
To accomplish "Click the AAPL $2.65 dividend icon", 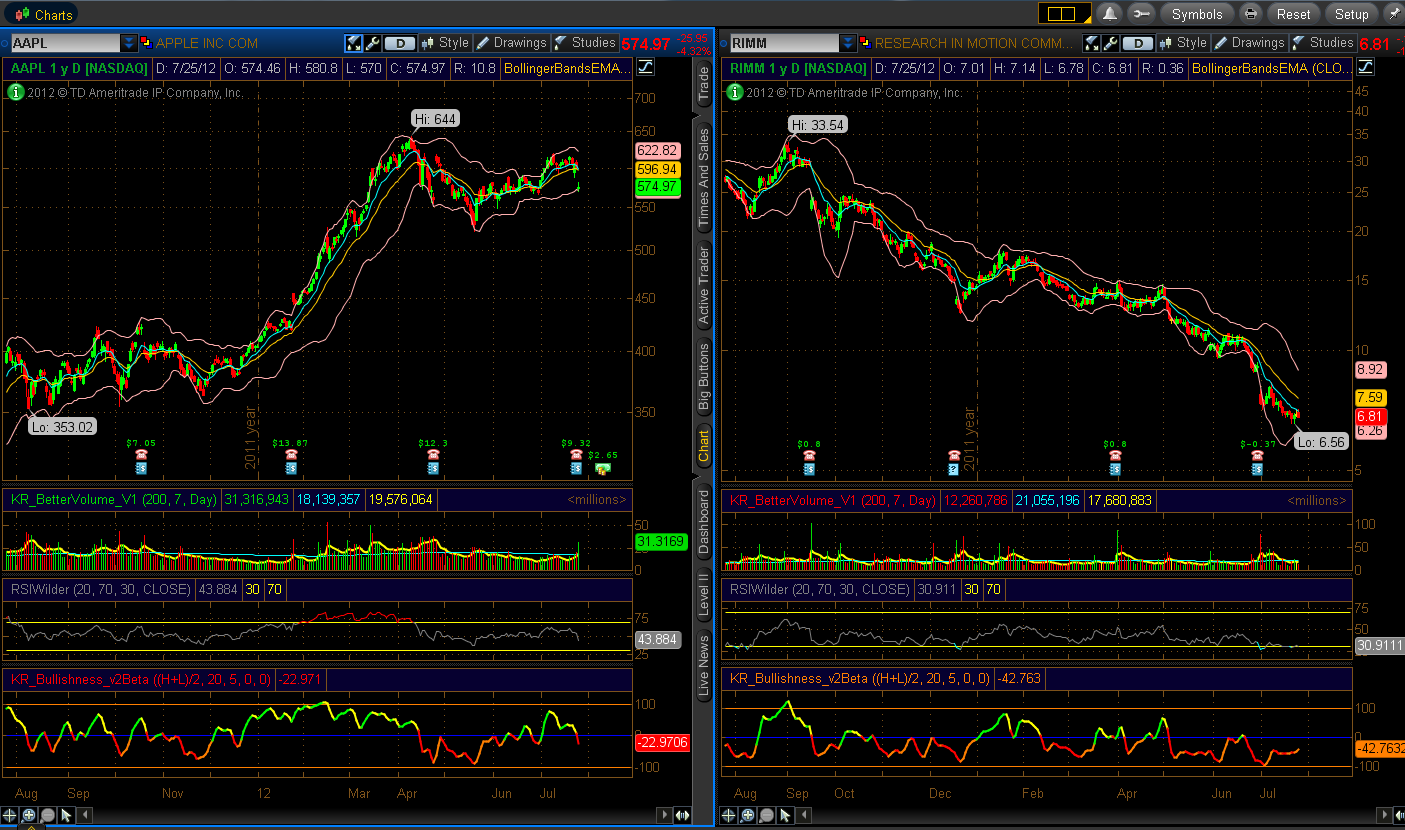I will 602,468.
